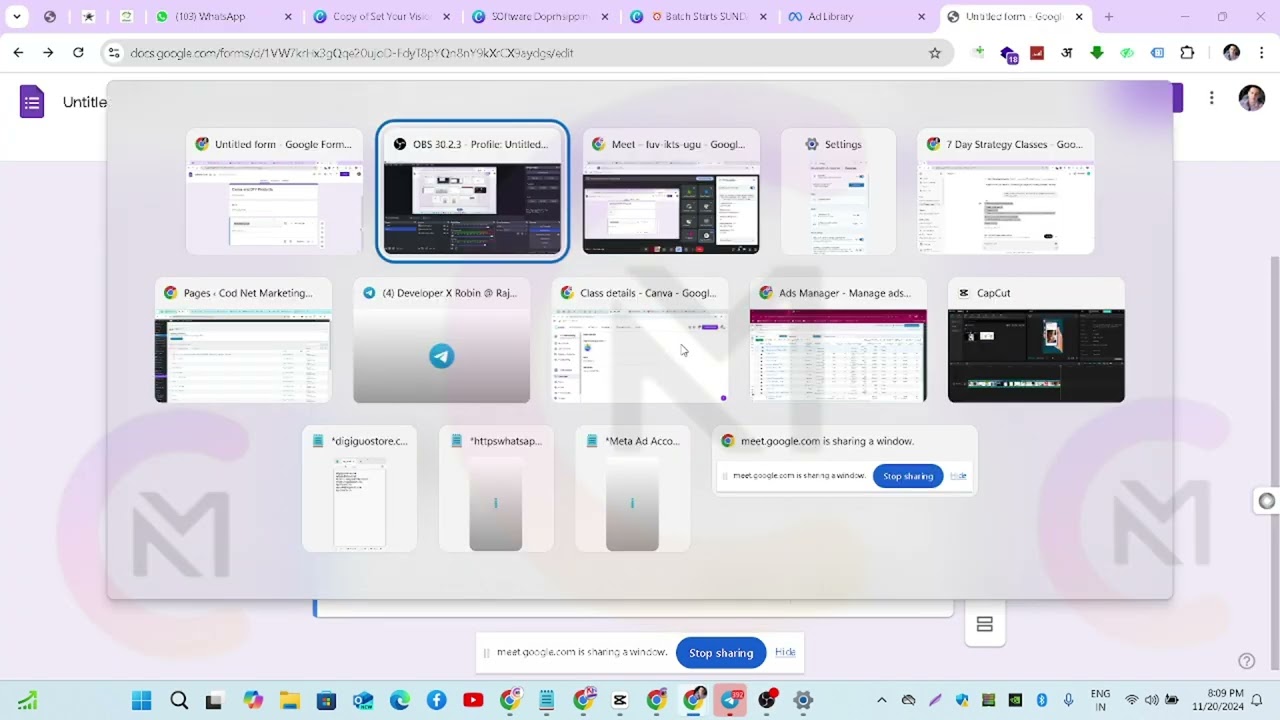Click the Add section icon in Forms
Screen dimensions: 1280x720
[x=985, y=624]
